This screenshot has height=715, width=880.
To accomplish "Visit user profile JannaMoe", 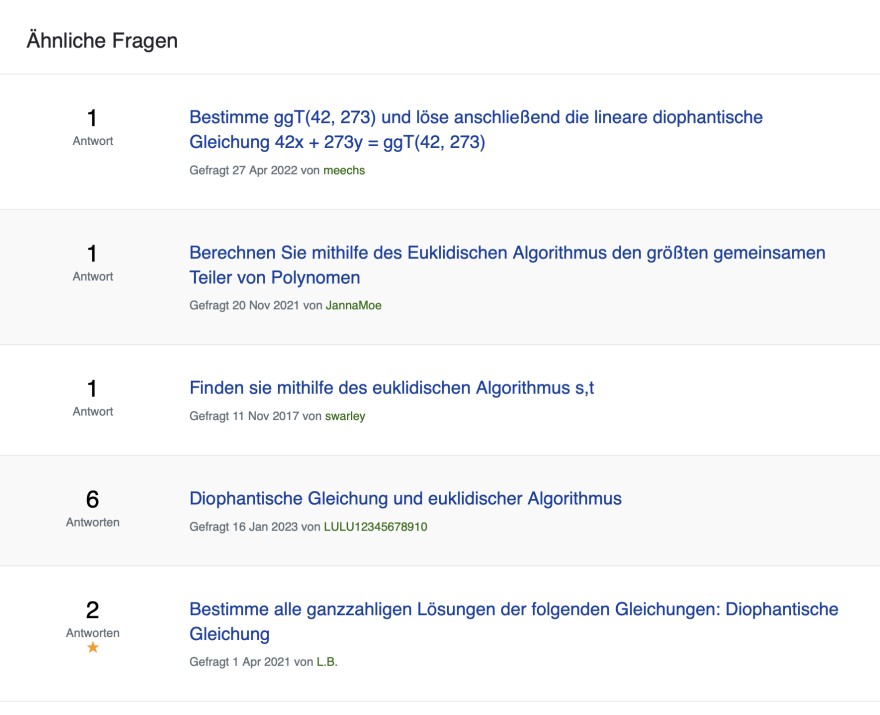I will click(353, 305).
